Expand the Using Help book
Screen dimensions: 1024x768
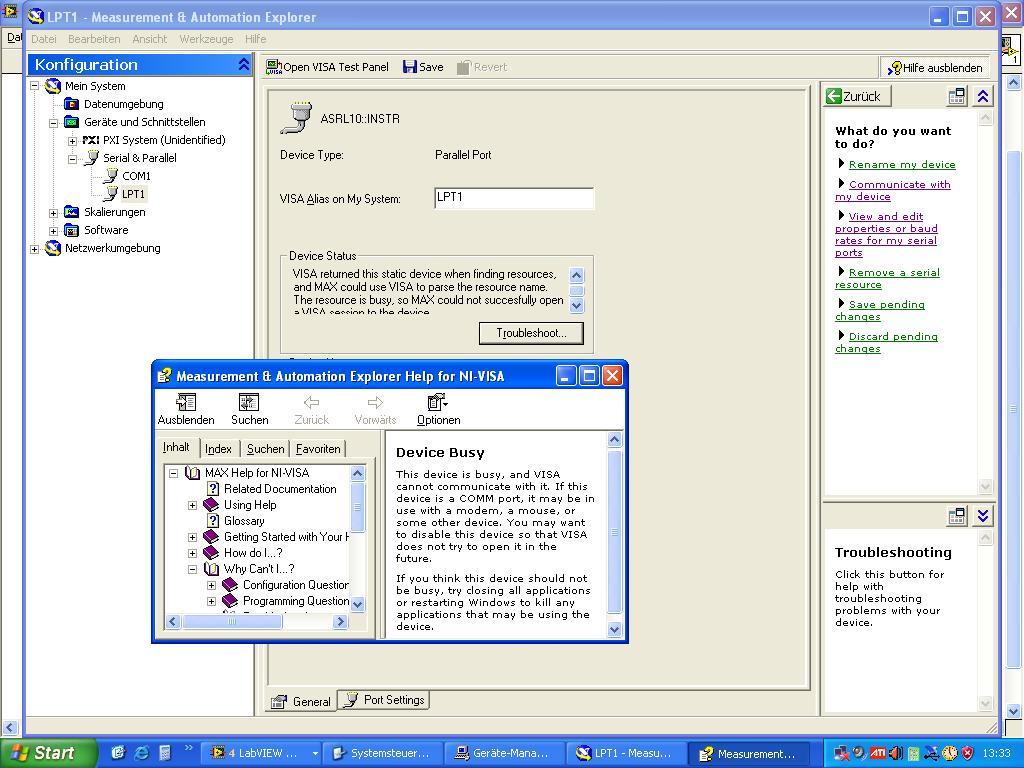tap(193, 505)
